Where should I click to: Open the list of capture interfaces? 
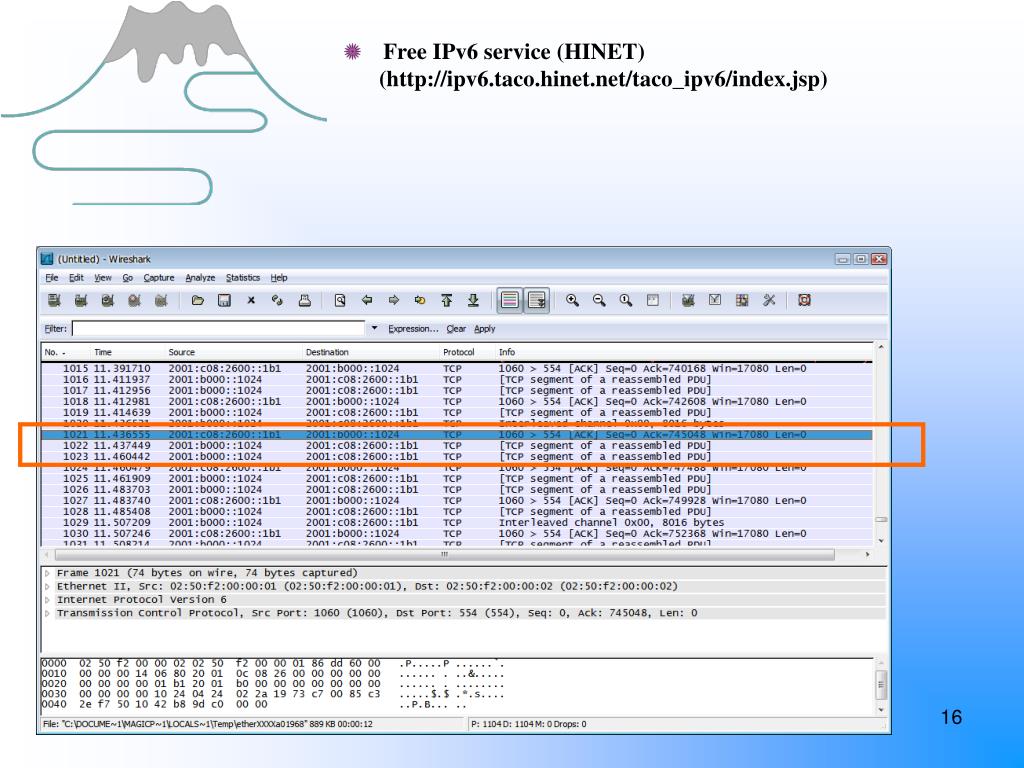click(54, 300)
